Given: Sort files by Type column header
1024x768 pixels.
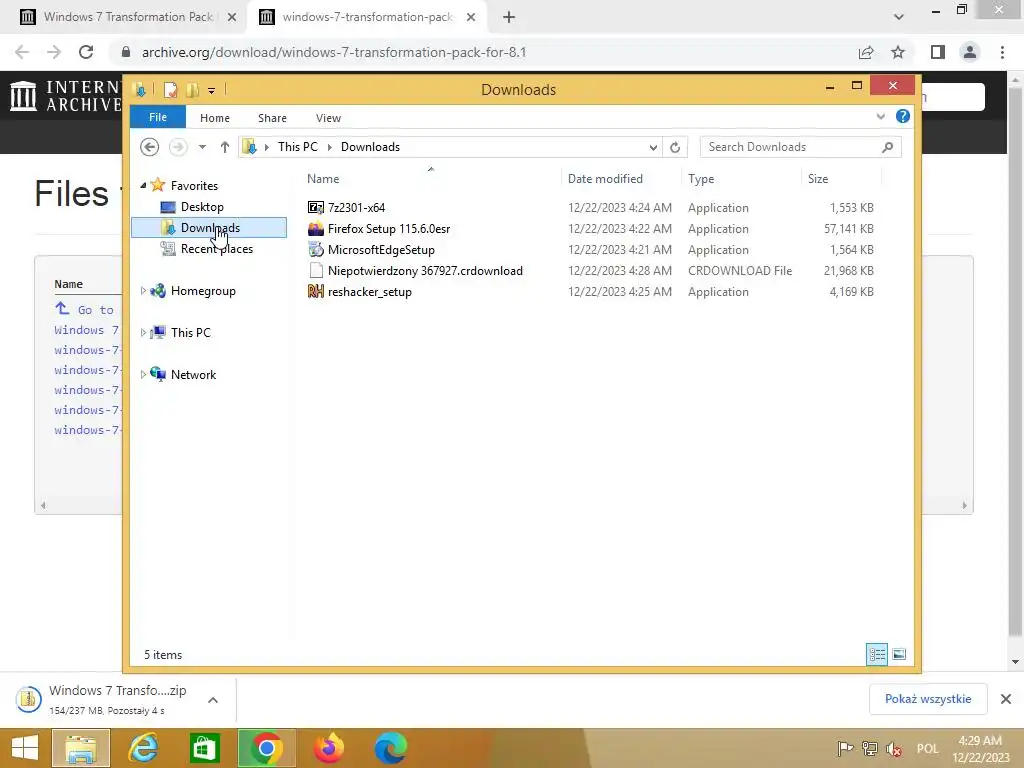Looking at the screenshot, I should (x=701, y=179).
